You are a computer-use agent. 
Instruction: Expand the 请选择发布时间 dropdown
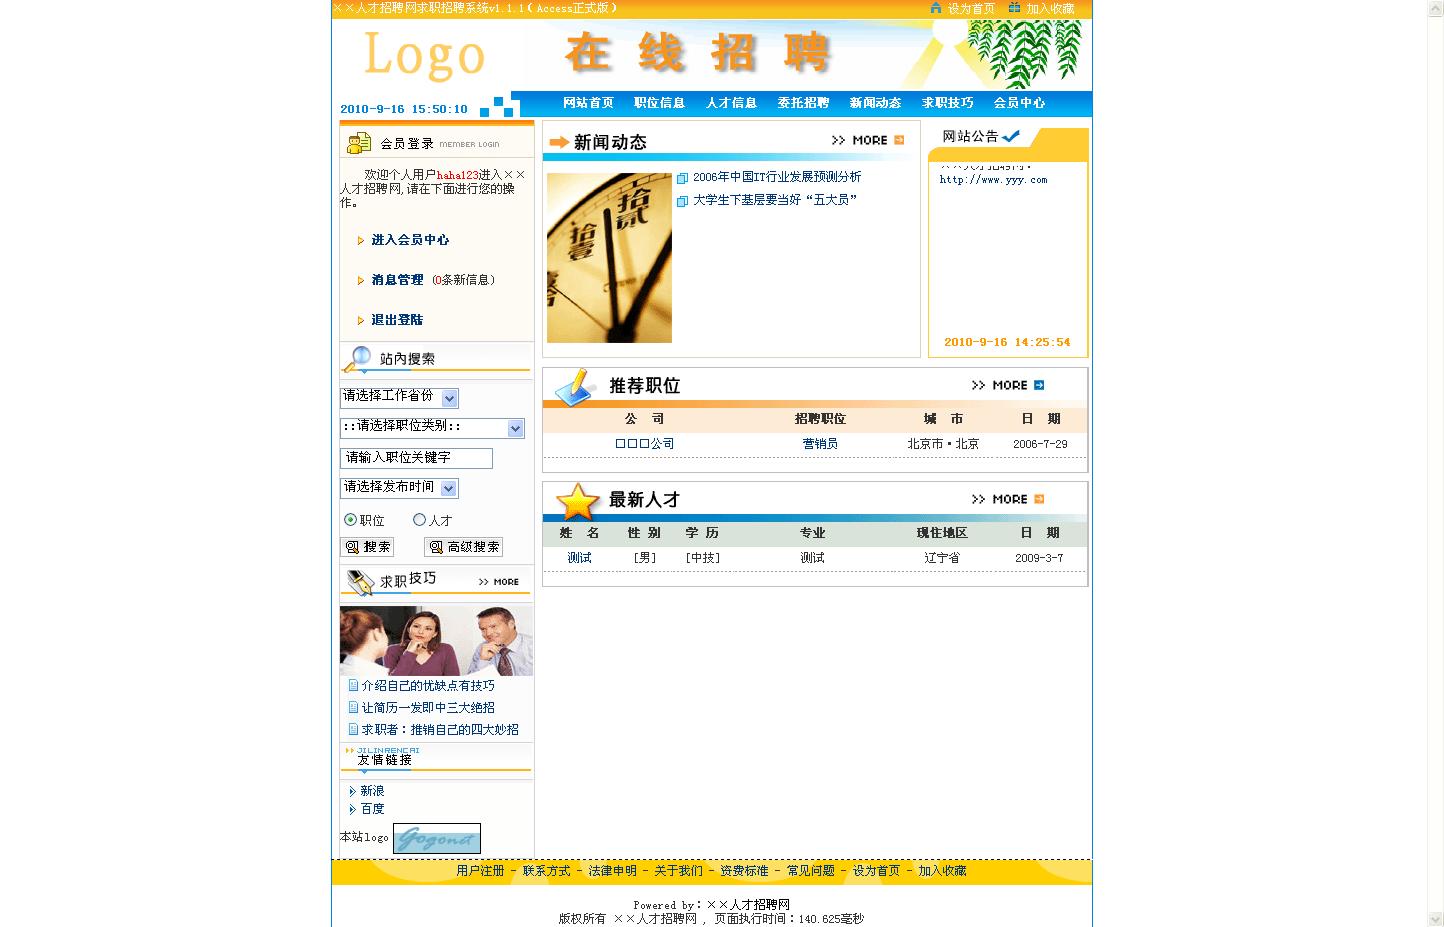[x=399, y=488]
